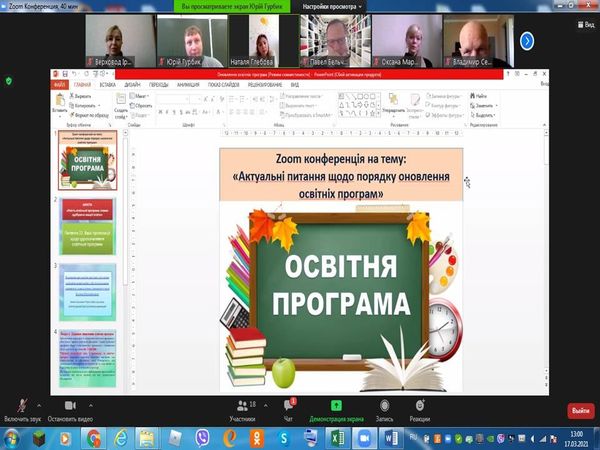
Task: Click the red ФАЙЛ file tab
Action: (x=60, y=85)
